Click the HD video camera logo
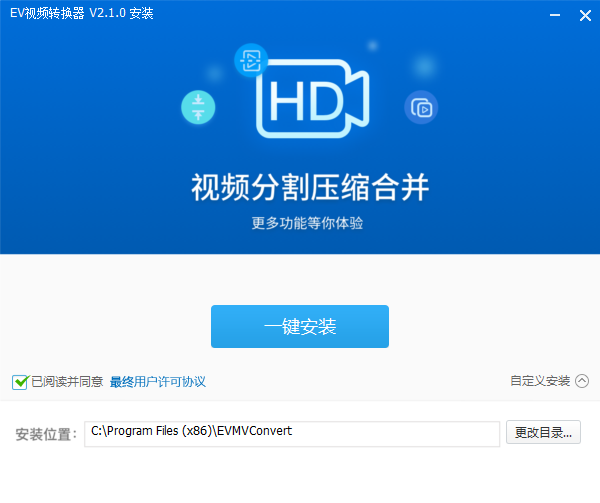Image resolution: width=600 pixels, height=503 pixels. tap(313, 99)
